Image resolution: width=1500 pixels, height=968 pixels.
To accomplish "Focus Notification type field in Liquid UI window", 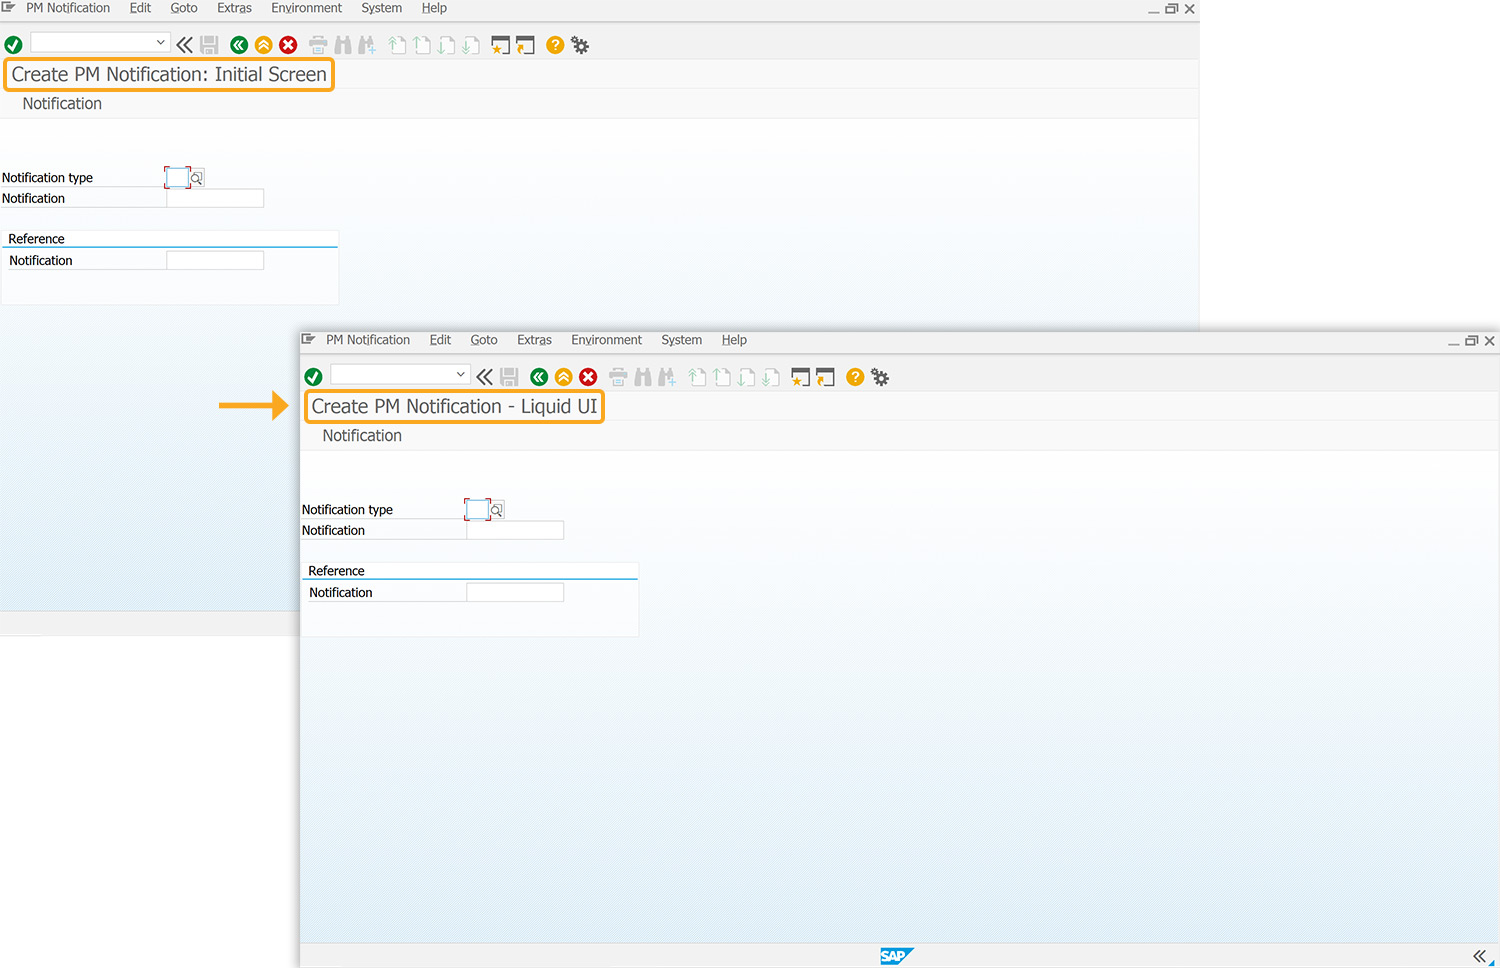I will [x=477, y=510].
